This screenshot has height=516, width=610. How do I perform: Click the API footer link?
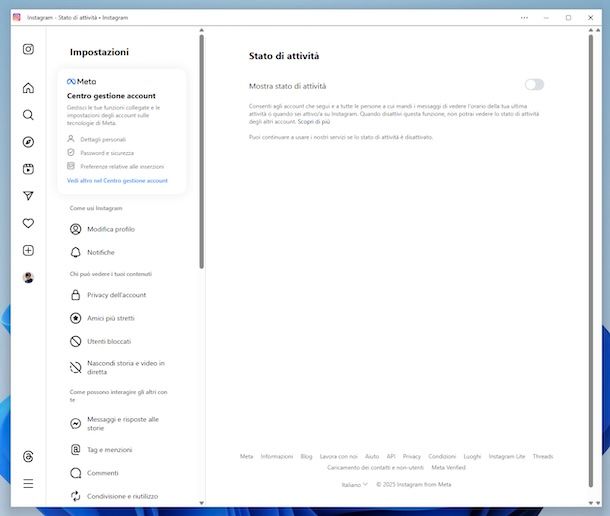(391, 456)
